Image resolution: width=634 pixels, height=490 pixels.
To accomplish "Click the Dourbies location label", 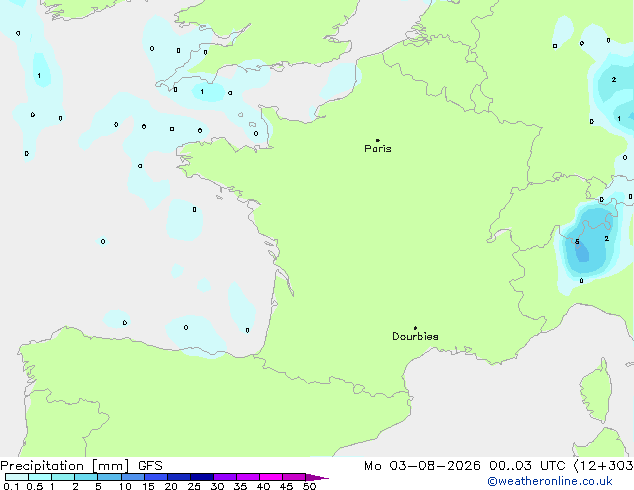I will [415, 336].
